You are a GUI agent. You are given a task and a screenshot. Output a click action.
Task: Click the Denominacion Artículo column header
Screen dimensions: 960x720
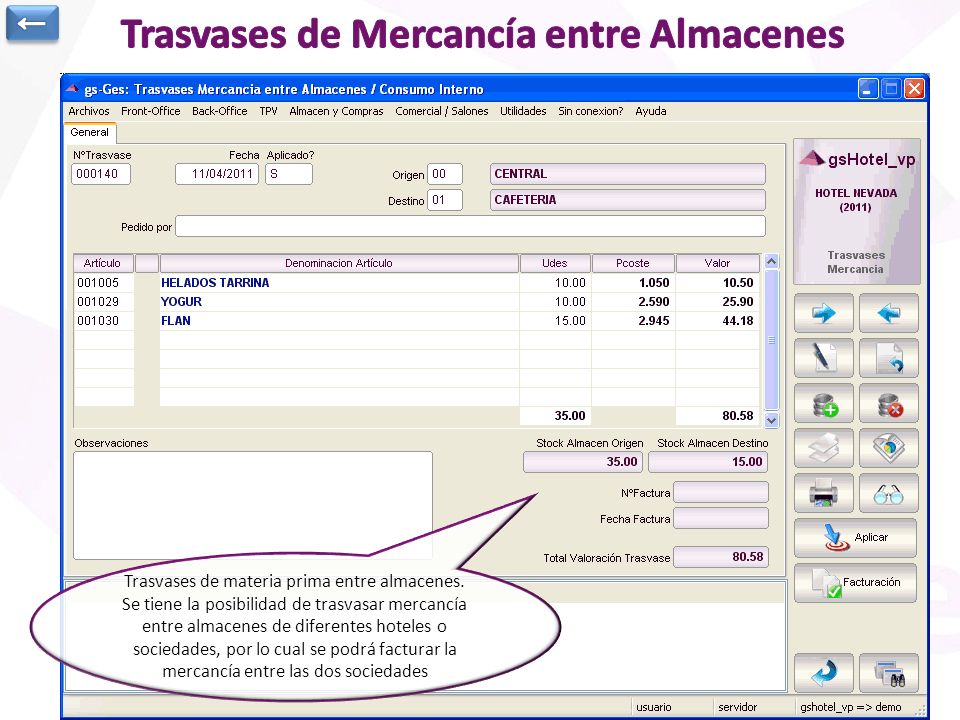click(339, 263)
